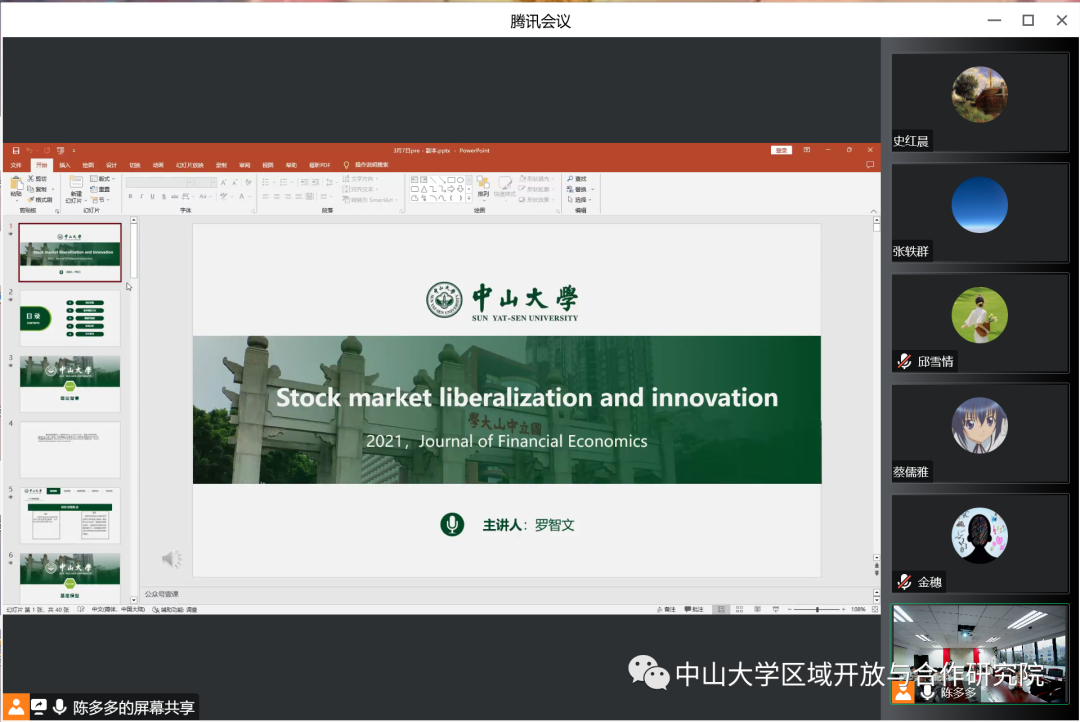Toggle Bold formatting in the font group

click(130, 196)
